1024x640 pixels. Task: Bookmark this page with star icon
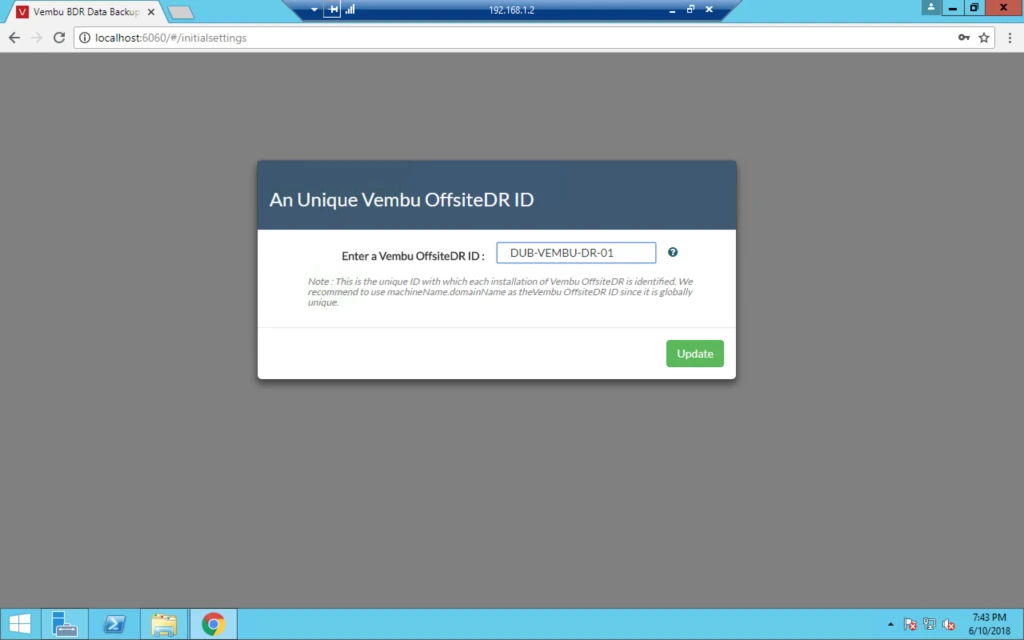pyautogui.click(x=984, y=38)
